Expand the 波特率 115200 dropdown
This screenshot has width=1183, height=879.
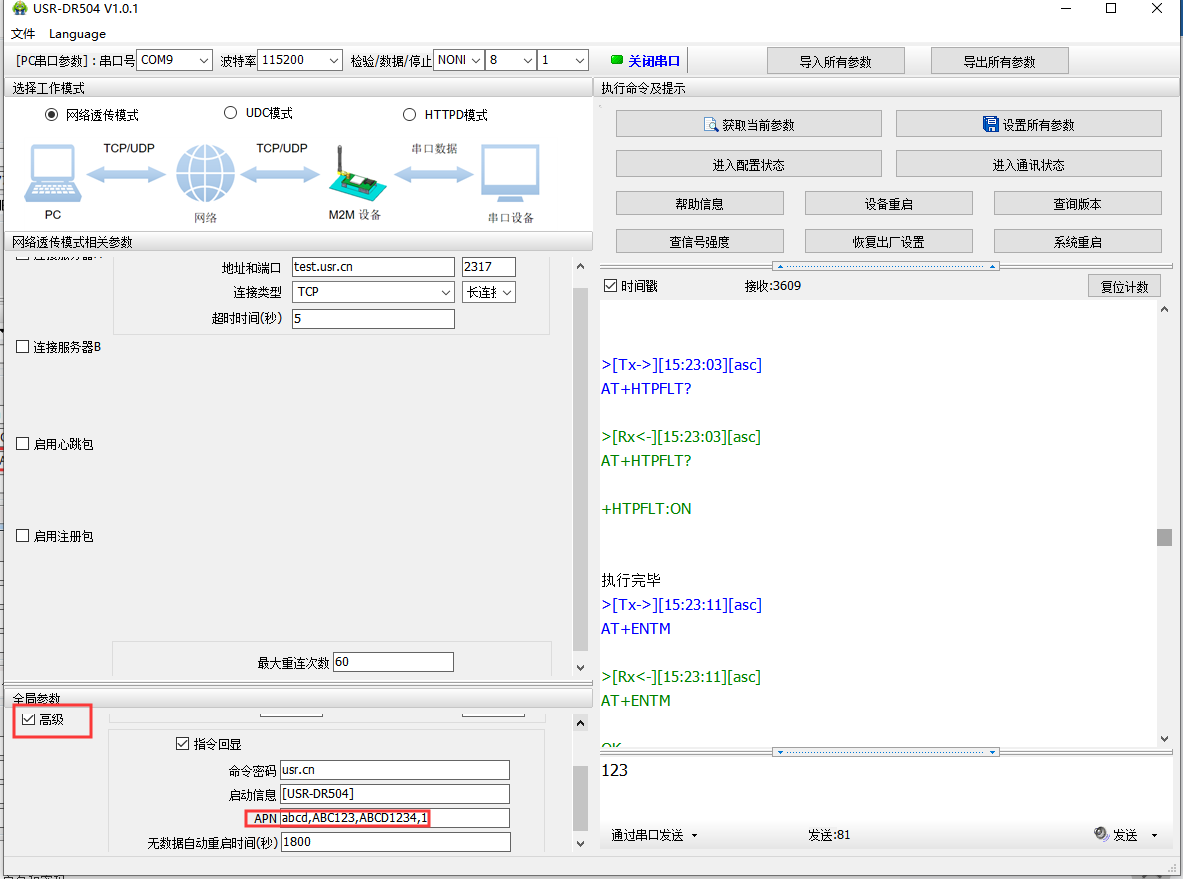pyautogui.click(x=300, y=60)
